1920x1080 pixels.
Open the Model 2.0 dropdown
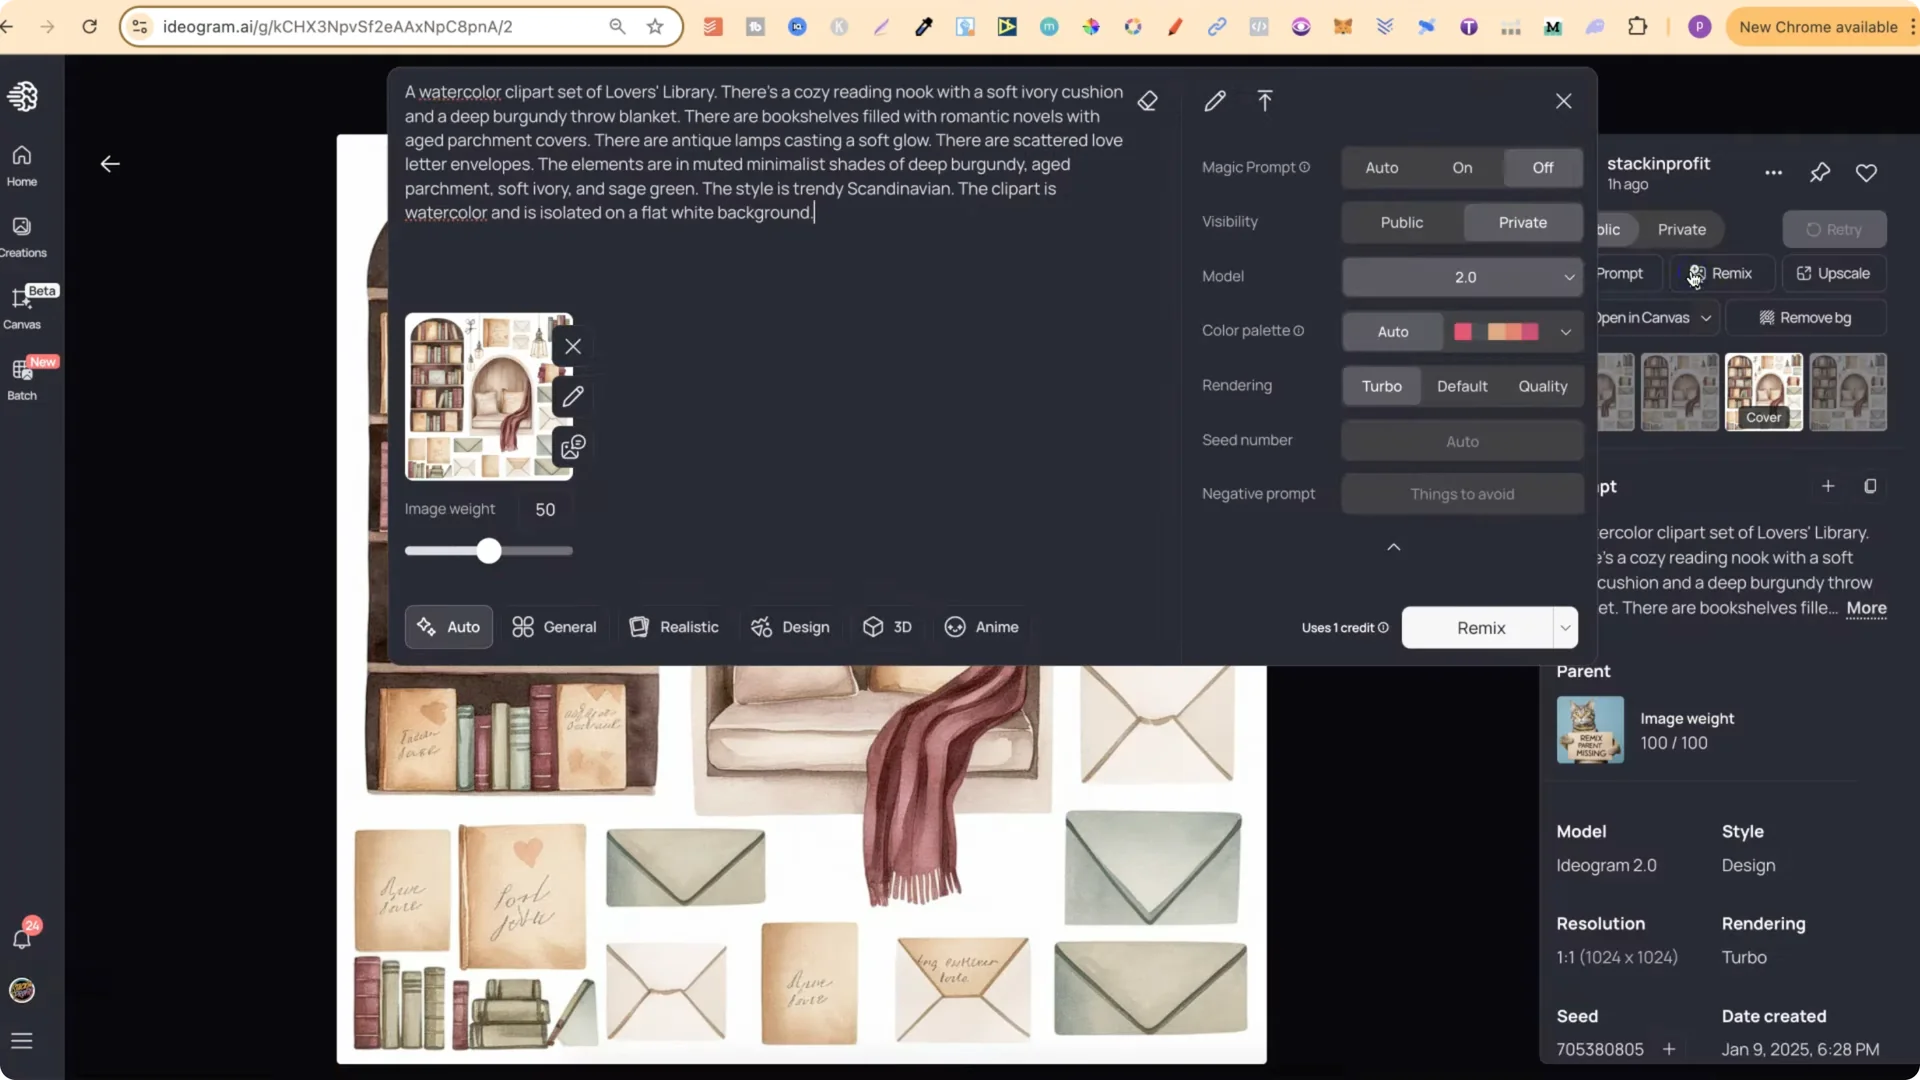click(1462, 277)
